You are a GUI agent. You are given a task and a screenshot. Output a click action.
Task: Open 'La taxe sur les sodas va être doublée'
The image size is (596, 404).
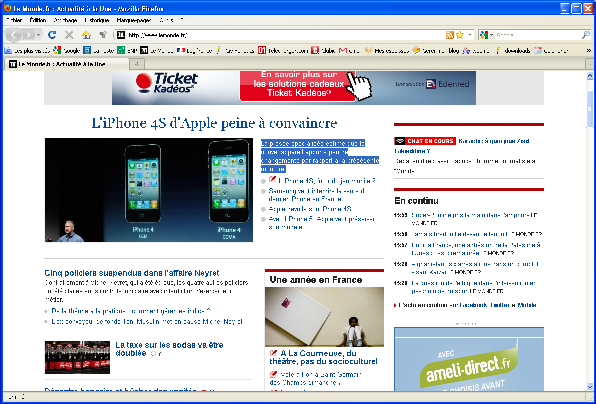169,349
